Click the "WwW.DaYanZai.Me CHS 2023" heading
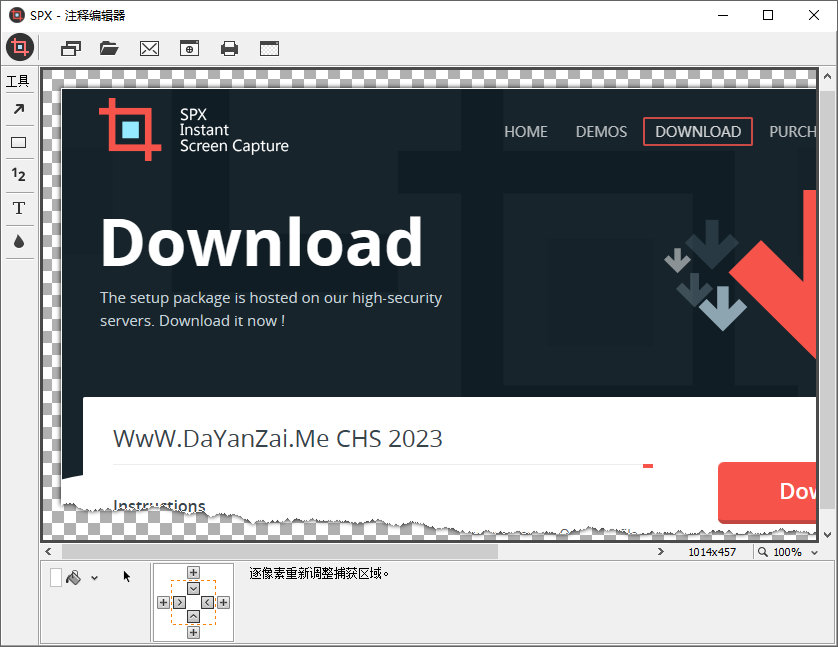 pos(277,439)
